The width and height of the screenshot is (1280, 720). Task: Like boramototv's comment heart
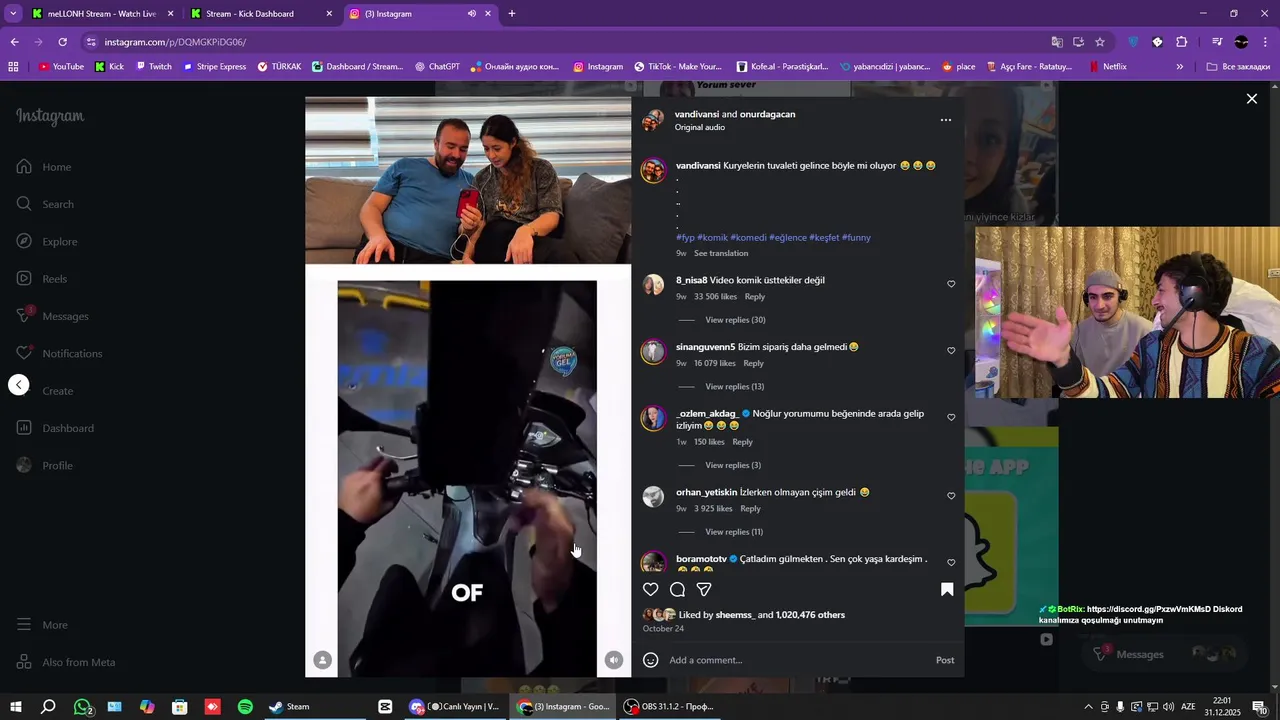coord(951,563)
